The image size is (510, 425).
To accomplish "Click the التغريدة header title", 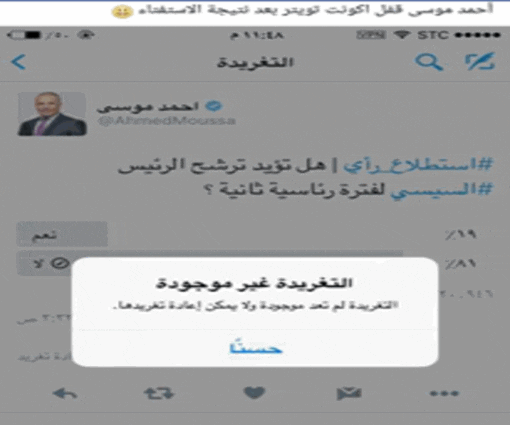I will point(255,62).
